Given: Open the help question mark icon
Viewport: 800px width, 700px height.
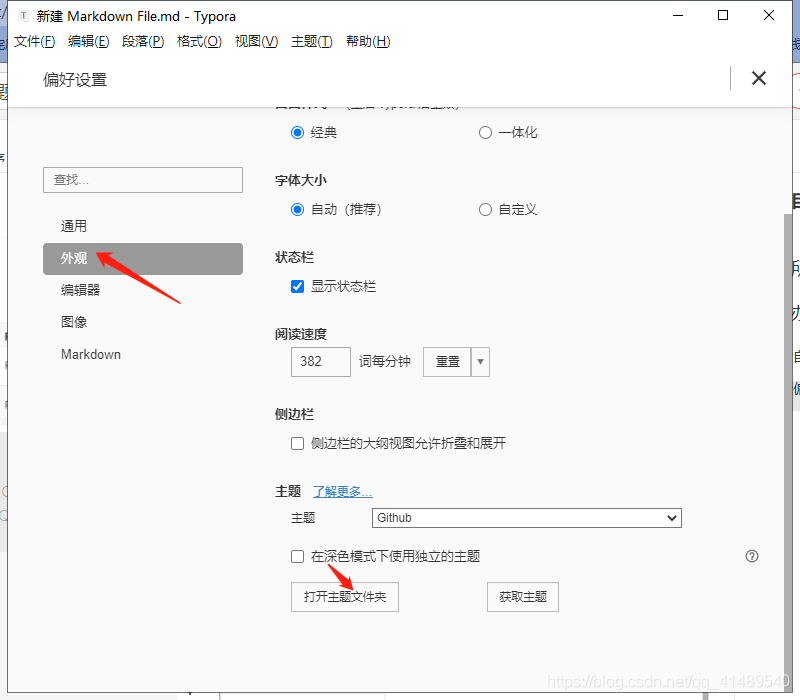Looking at the screenshot, I should [x=752, y=556].
